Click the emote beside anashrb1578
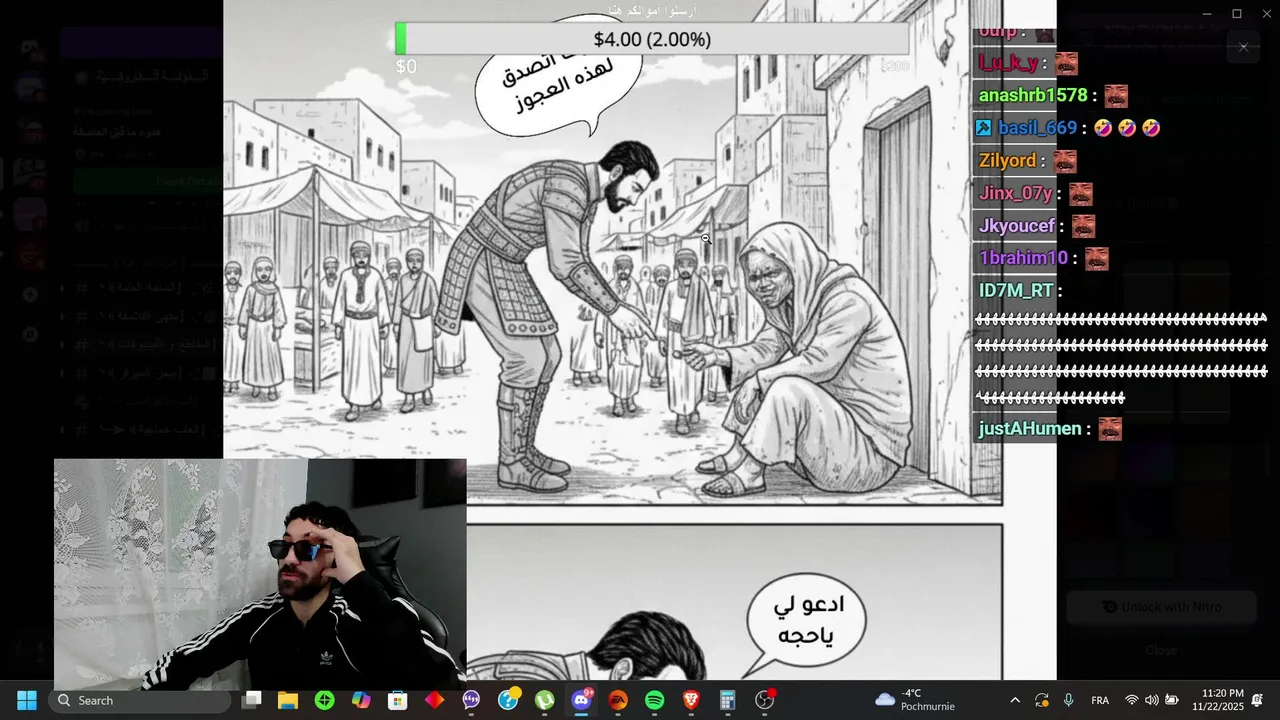1280x720 pixels. [1116, 96]
